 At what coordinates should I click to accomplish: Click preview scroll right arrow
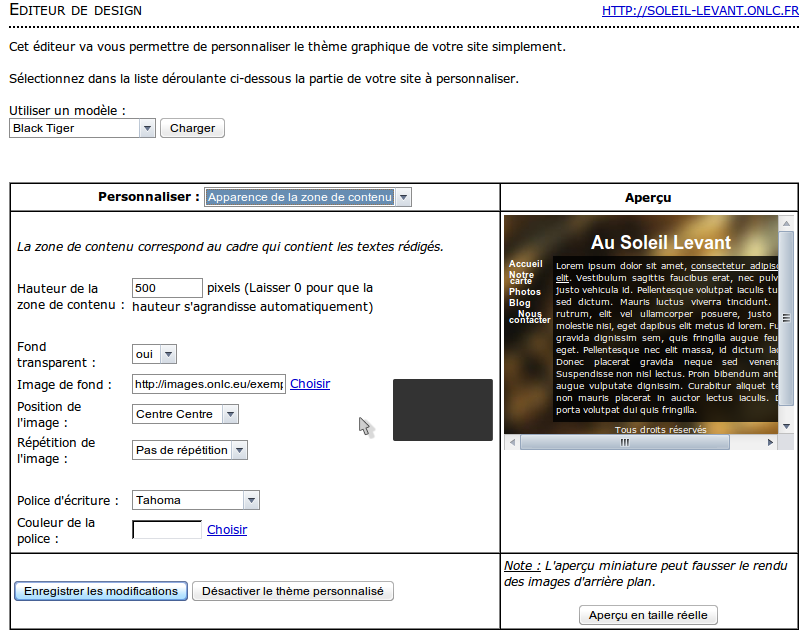pos(770,442)
